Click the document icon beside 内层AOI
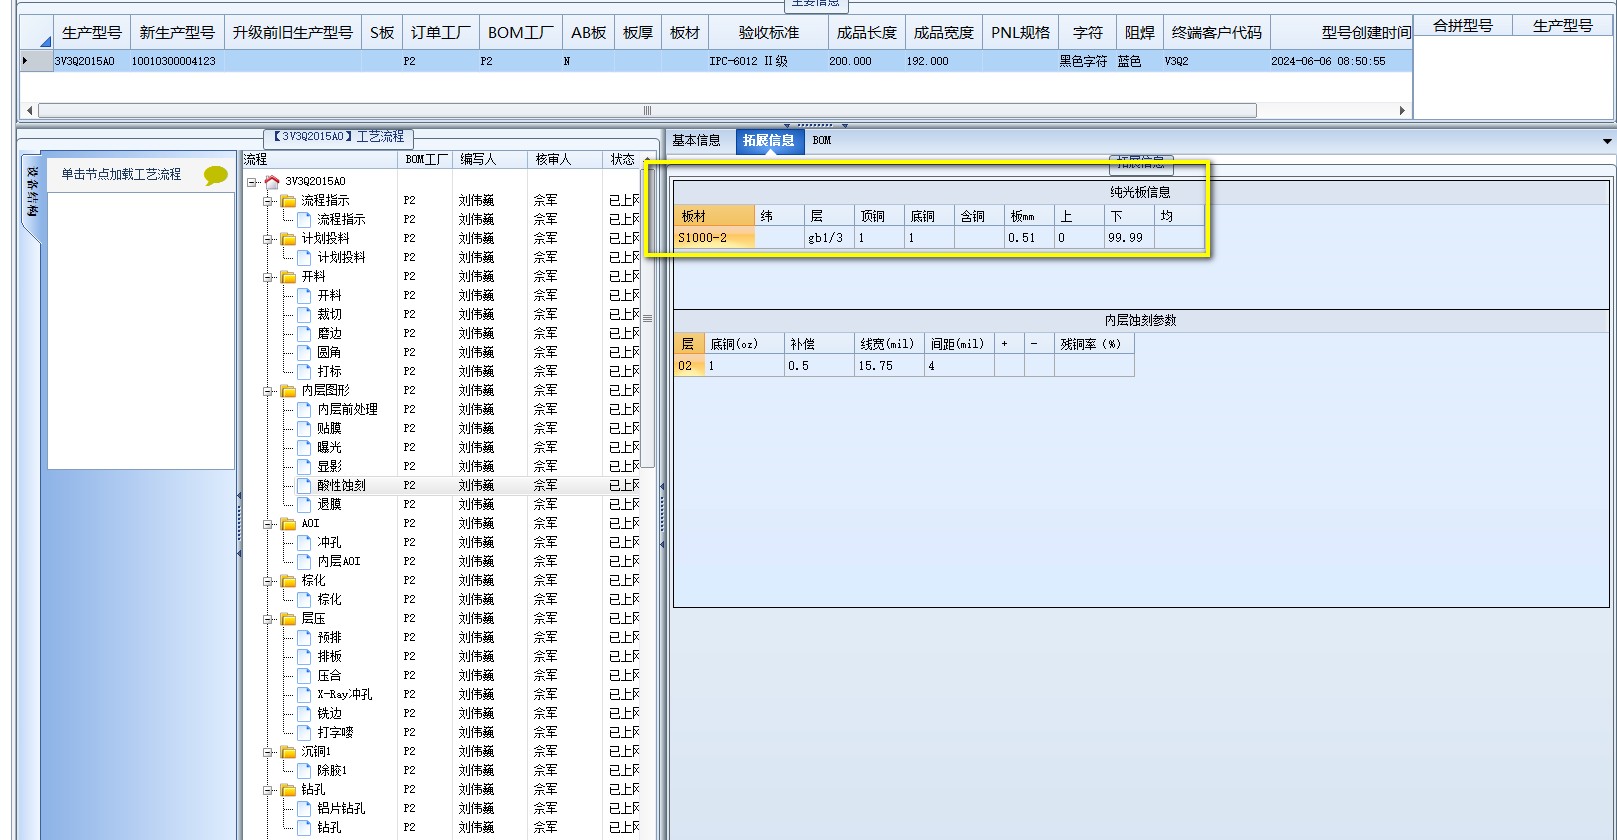Viewport: 1617px width, 840px height. (304, 561)
